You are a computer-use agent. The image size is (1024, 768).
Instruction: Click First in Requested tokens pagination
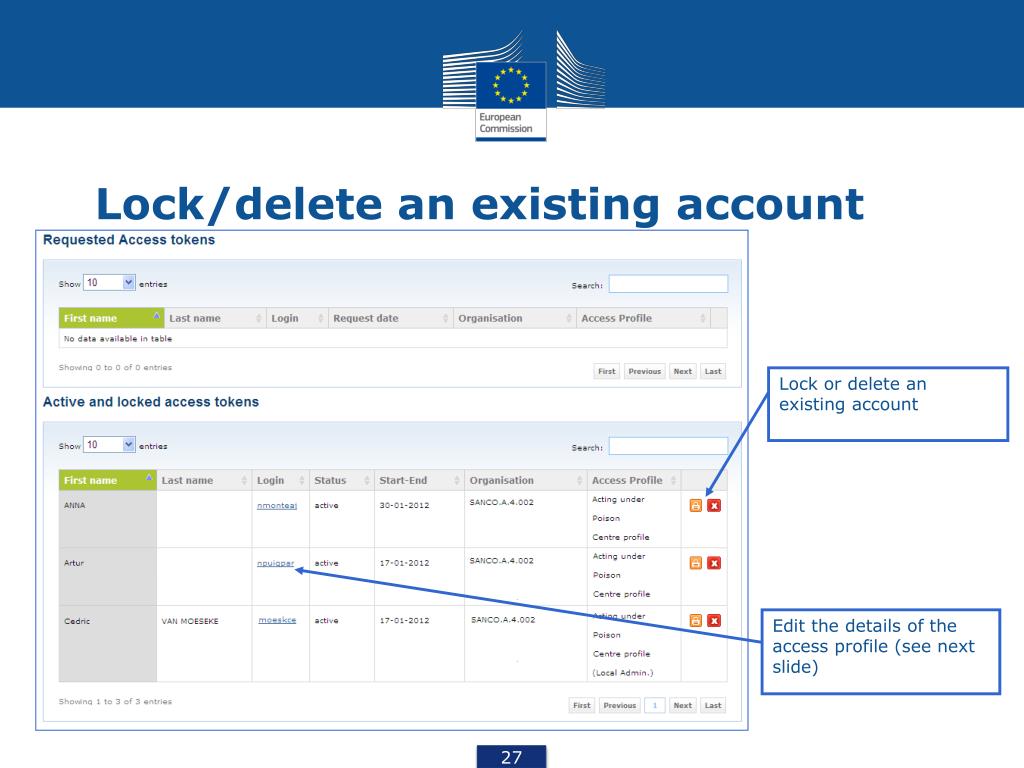[607, 371]
